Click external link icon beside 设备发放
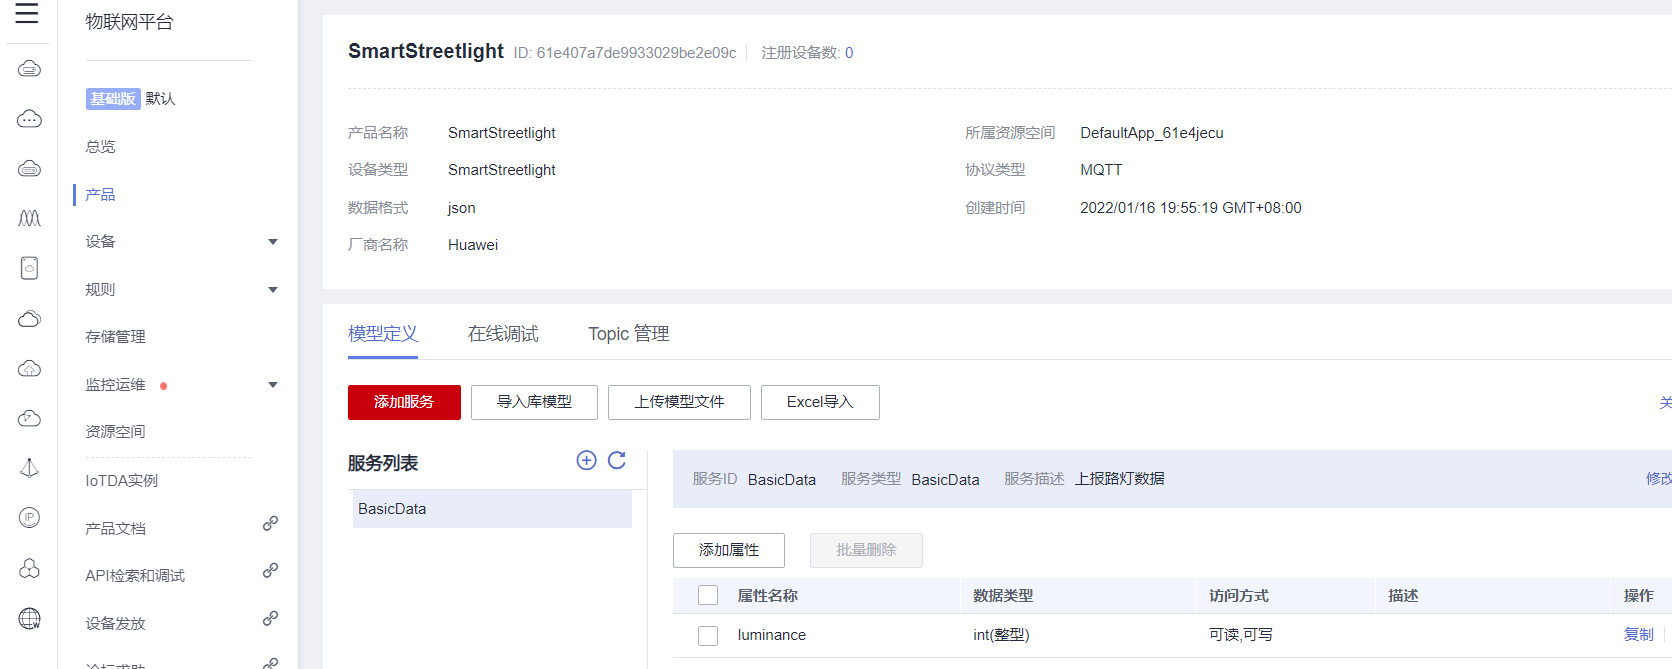This screenshot has height=669, width=1672. coord(270,618)
